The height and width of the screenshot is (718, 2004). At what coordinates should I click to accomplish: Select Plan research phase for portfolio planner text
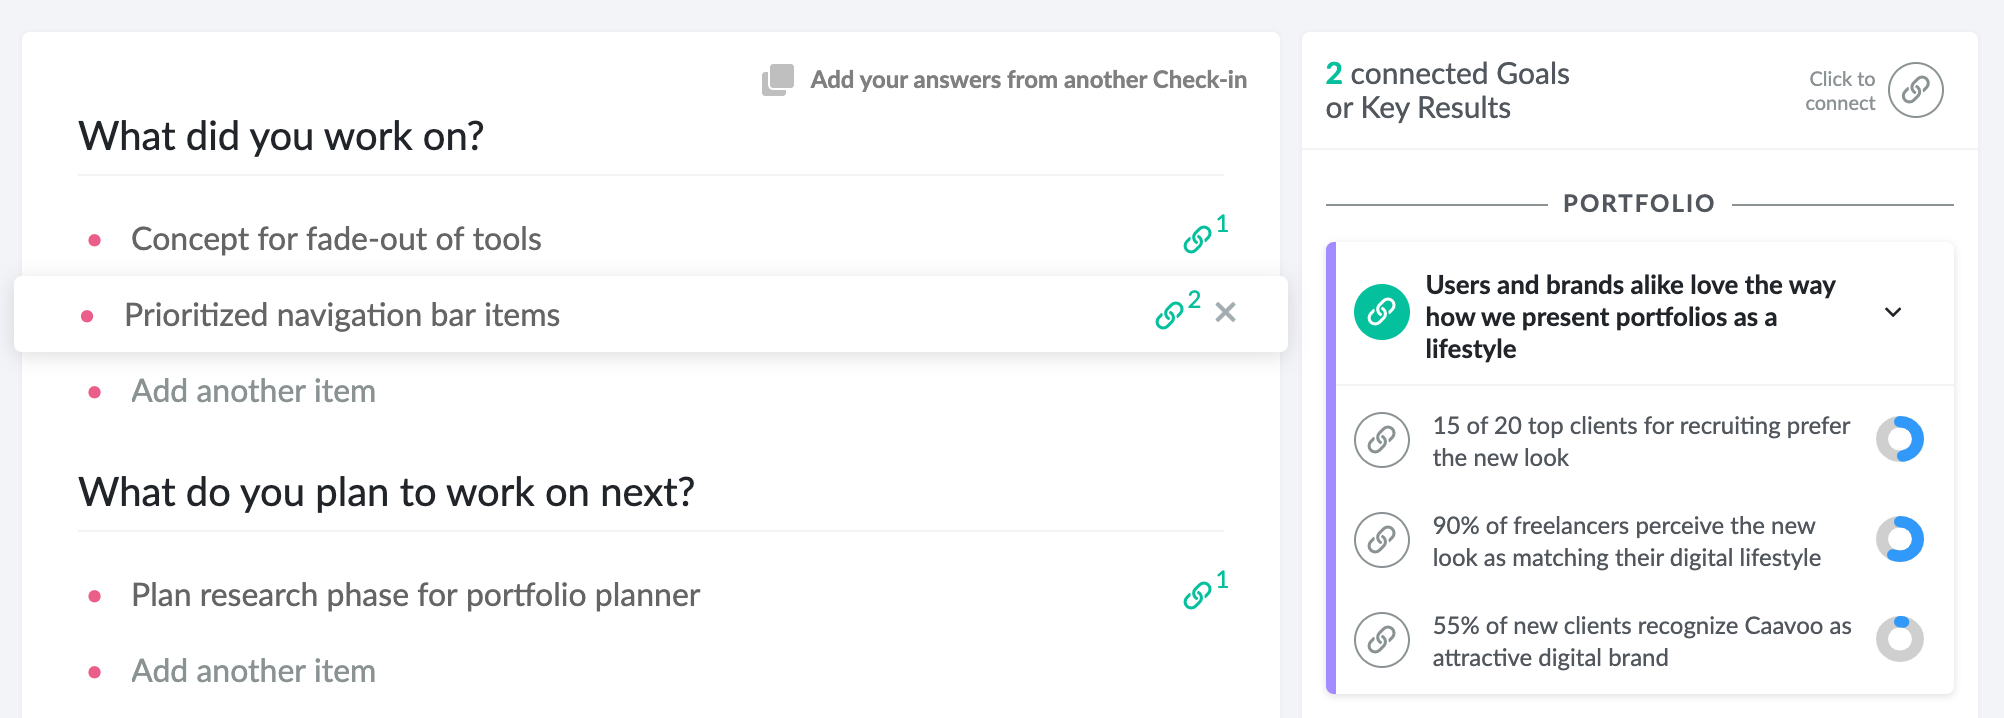(x=415, y=595)
